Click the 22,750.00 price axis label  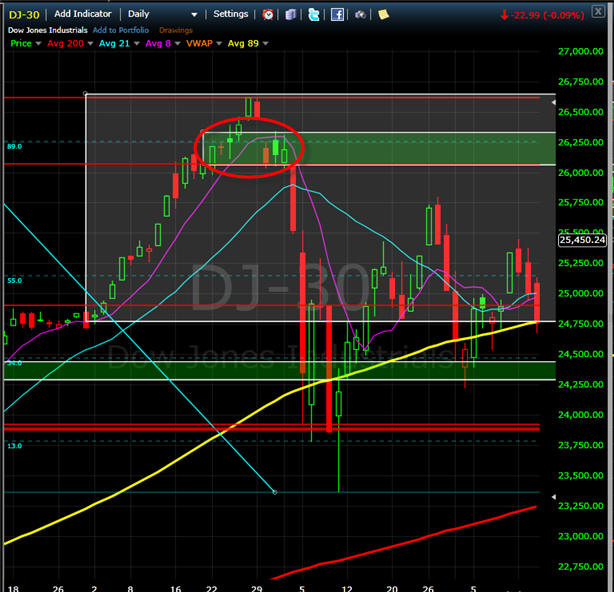point(580,567)
